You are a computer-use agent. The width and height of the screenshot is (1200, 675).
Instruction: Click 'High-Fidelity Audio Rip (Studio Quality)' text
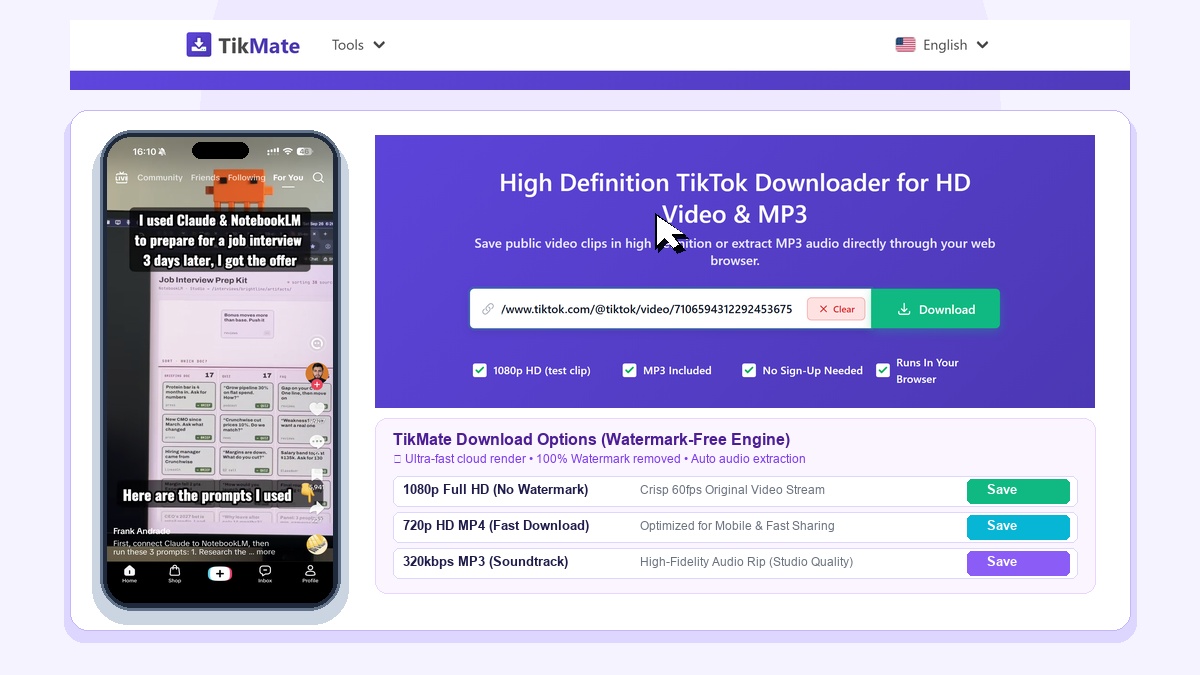[x=746, y=562]
